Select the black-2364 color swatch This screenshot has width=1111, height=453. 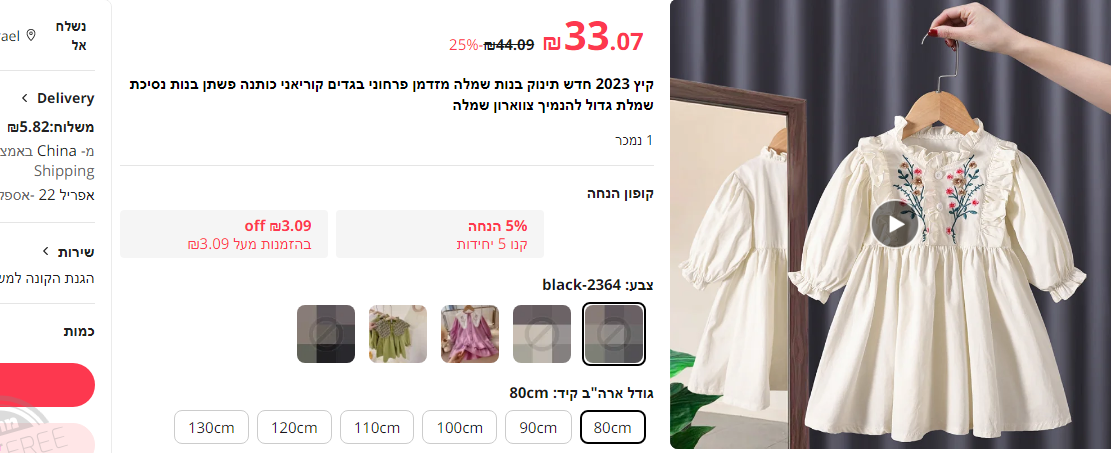click(x=614, y=333)
